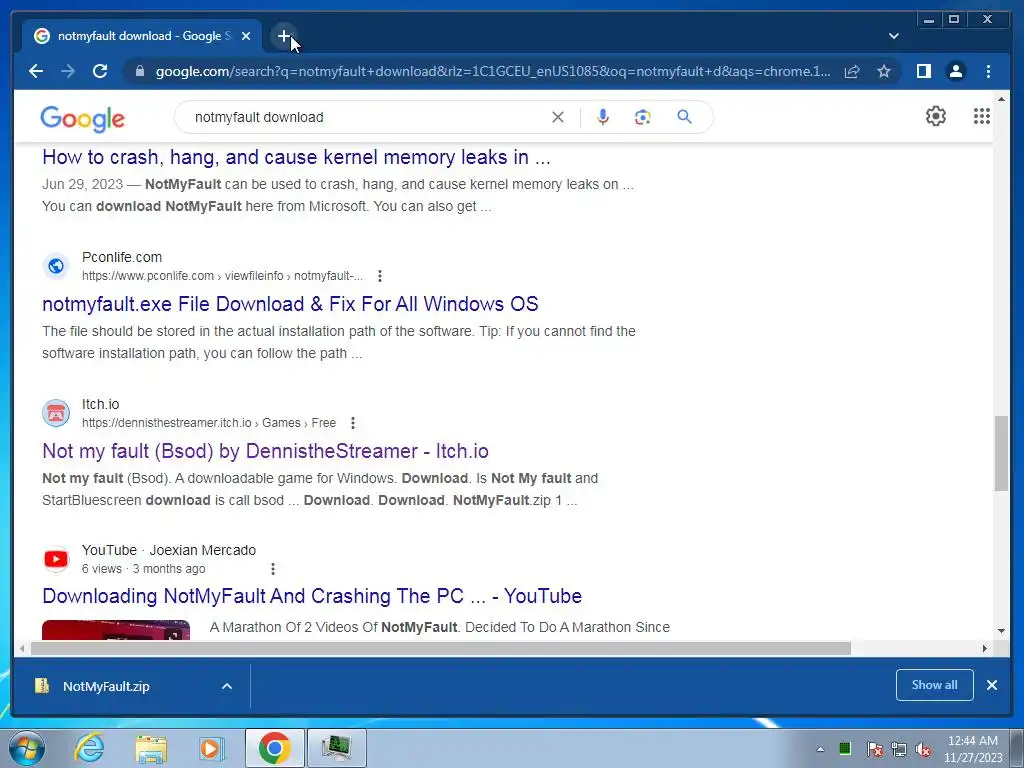Click the vertical scrollbar thumb
This screenshot has width=1024, height=768.
(x=1001, y=453)
